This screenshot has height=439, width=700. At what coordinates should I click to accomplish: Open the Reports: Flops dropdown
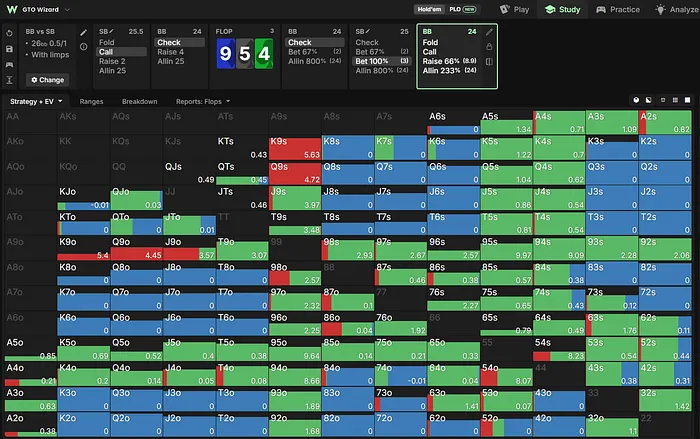203,101
